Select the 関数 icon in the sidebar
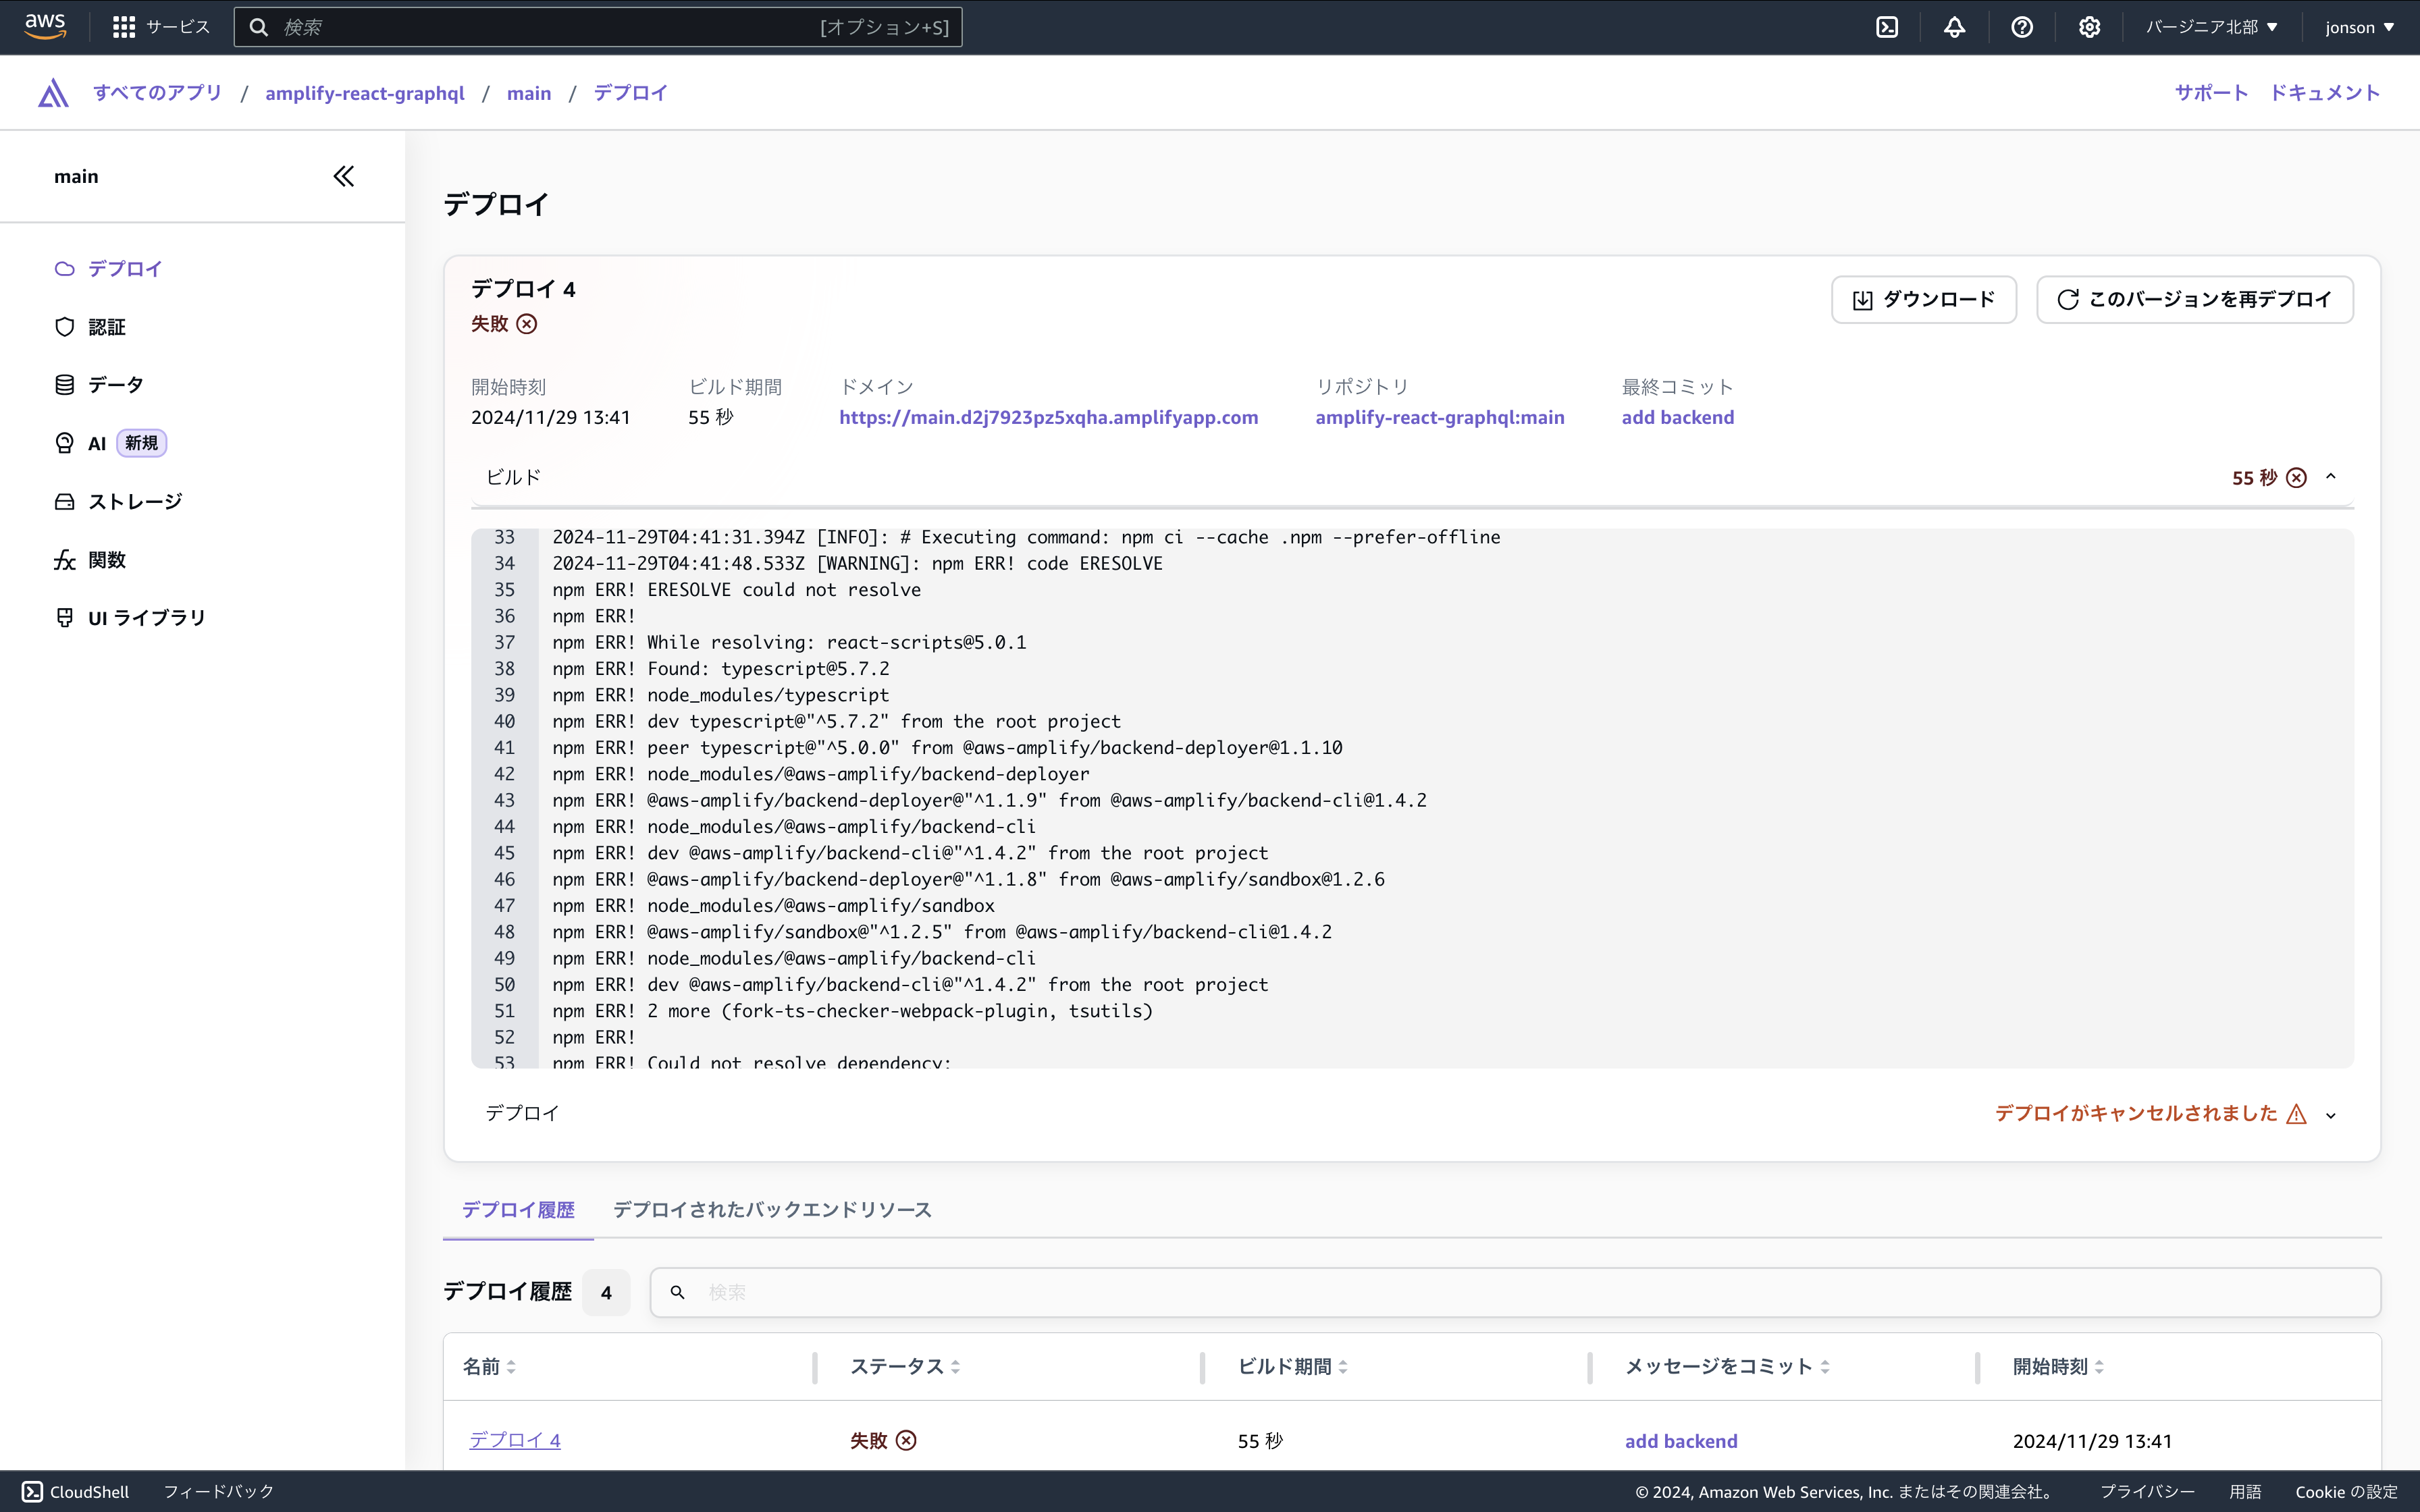 pos(64,559)
